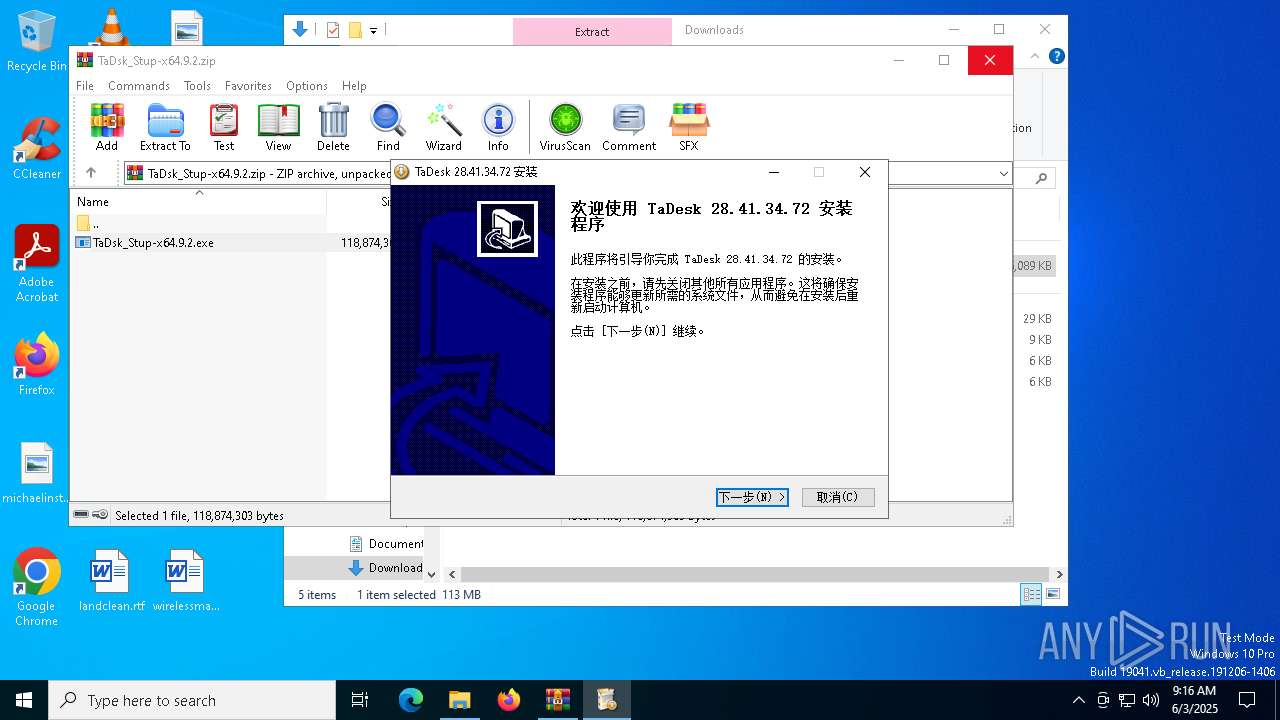Select Downloads in Explorer navigation pane
1280x720 pixels.
coord(386,567)
